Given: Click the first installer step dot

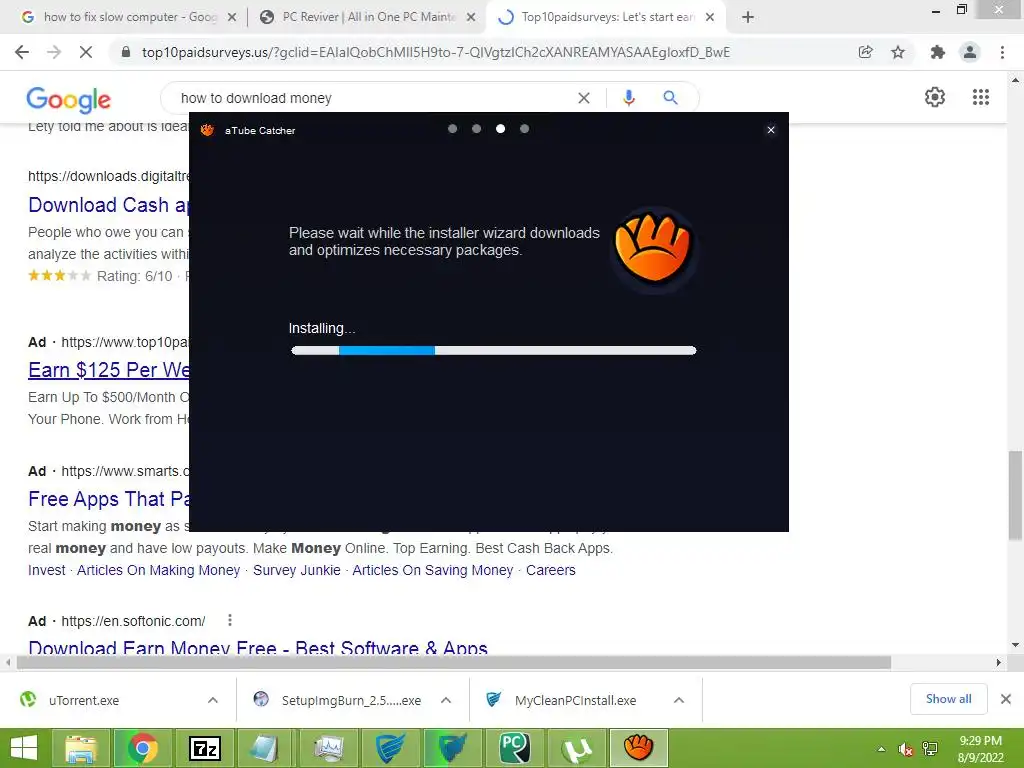Looking at the screenshot, I should click(452, 129).
